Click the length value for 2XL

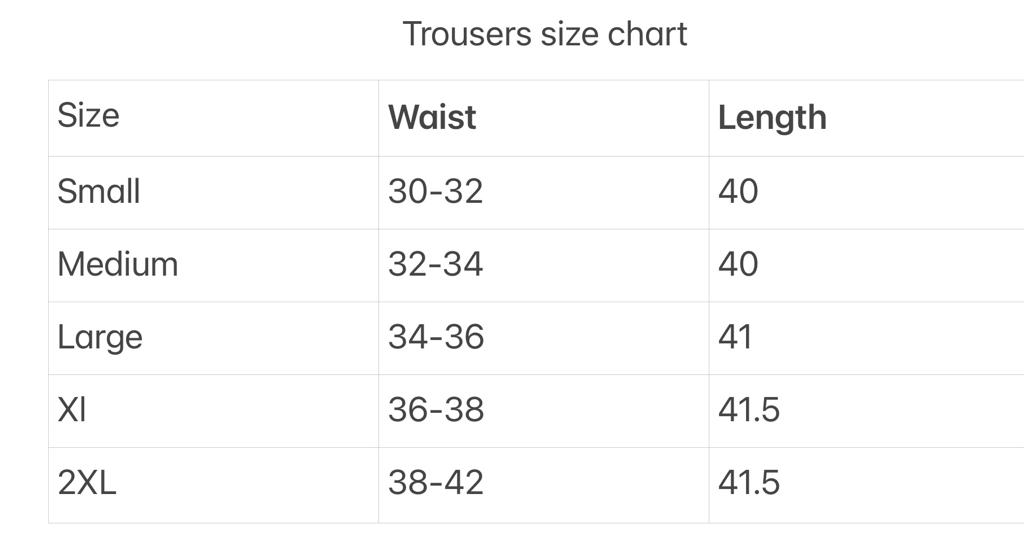(748, 482)
